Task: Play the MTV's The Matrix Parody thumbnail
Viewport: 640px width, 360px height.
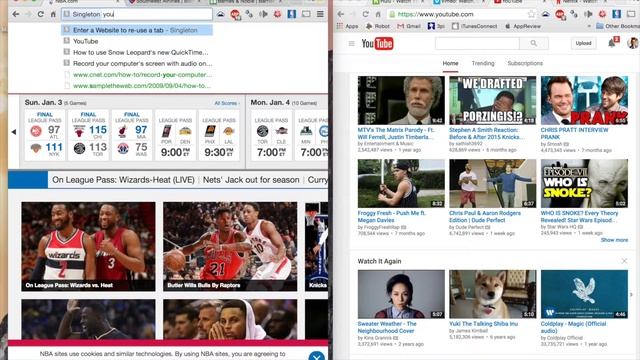Action: click(401, 100)
